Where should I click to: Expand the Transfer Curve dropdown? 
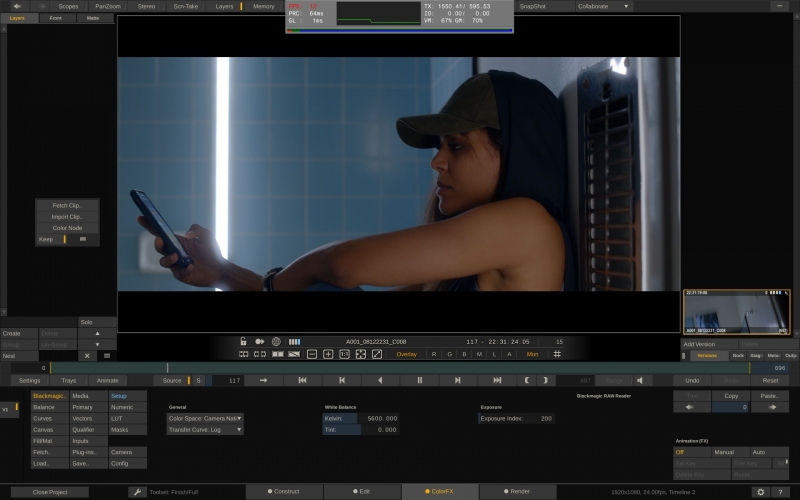[x=205, y=429]
